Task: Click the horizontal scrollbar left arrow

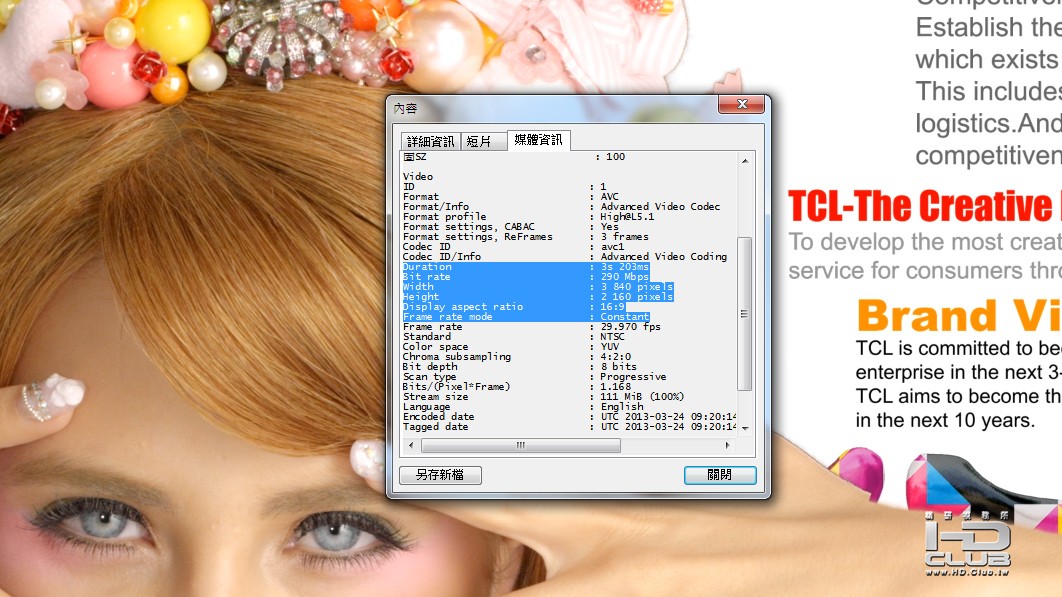Action: coord(411,445)
